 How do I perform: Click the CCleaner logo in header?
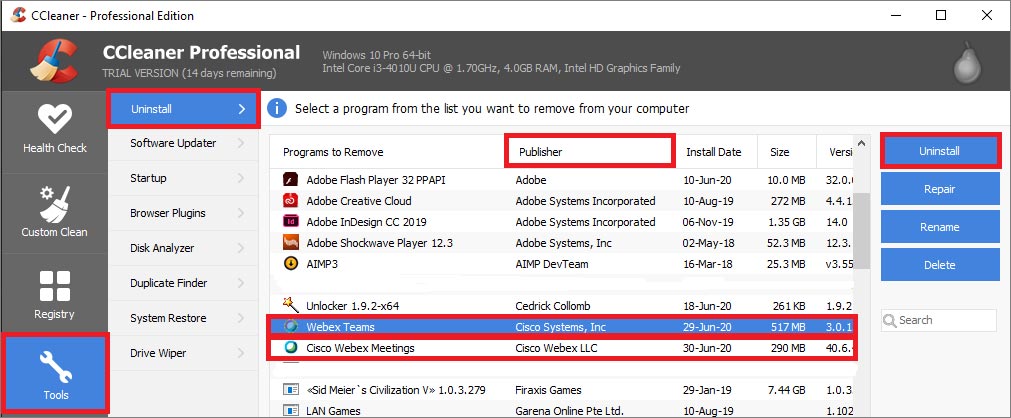[54, 61]
